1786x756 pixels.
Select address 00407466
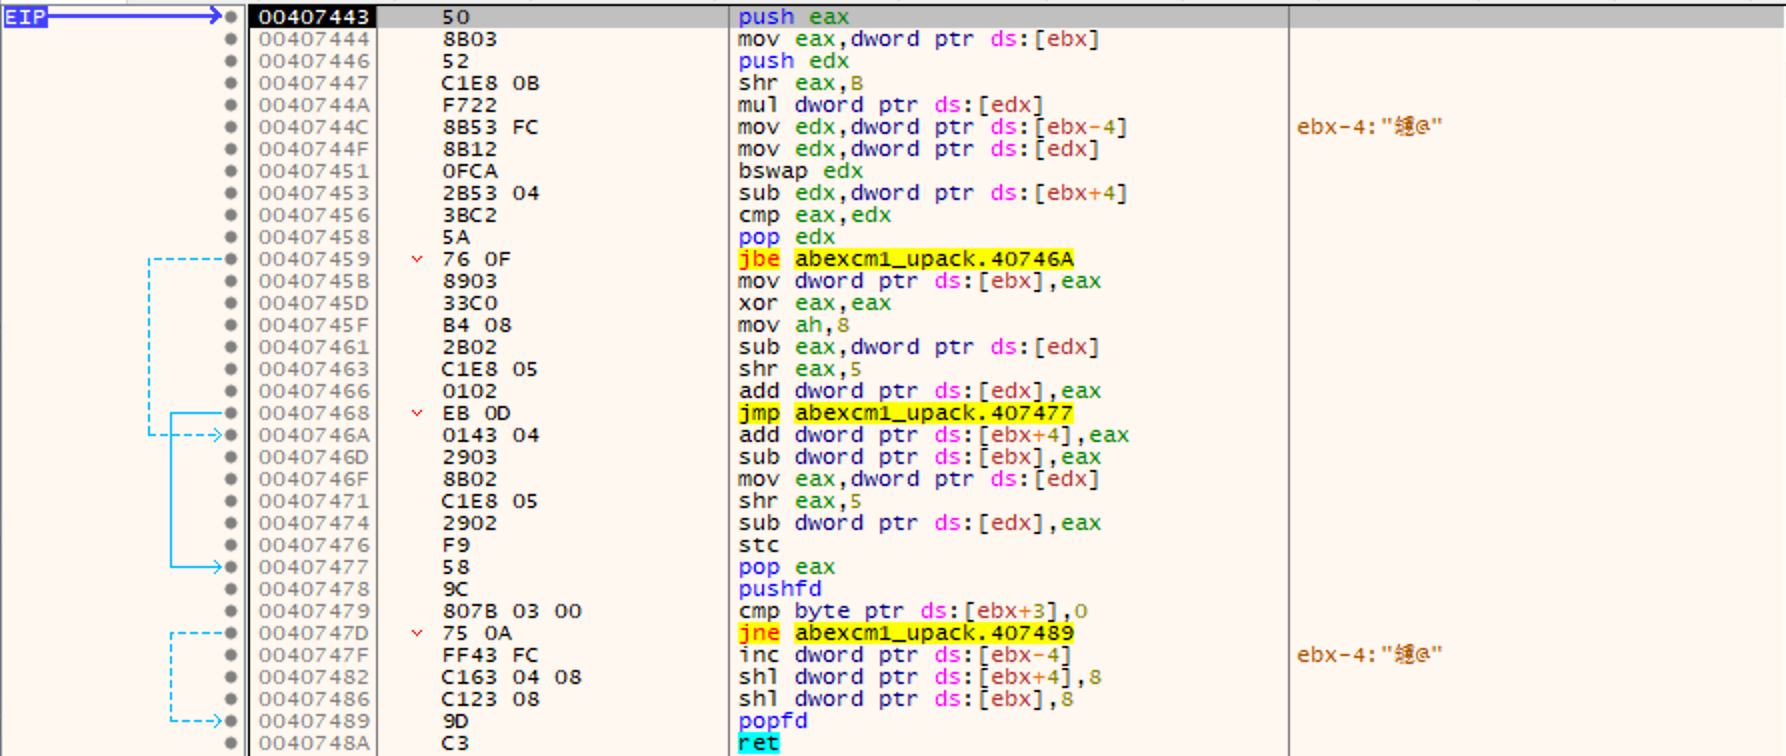click(314, 391)
